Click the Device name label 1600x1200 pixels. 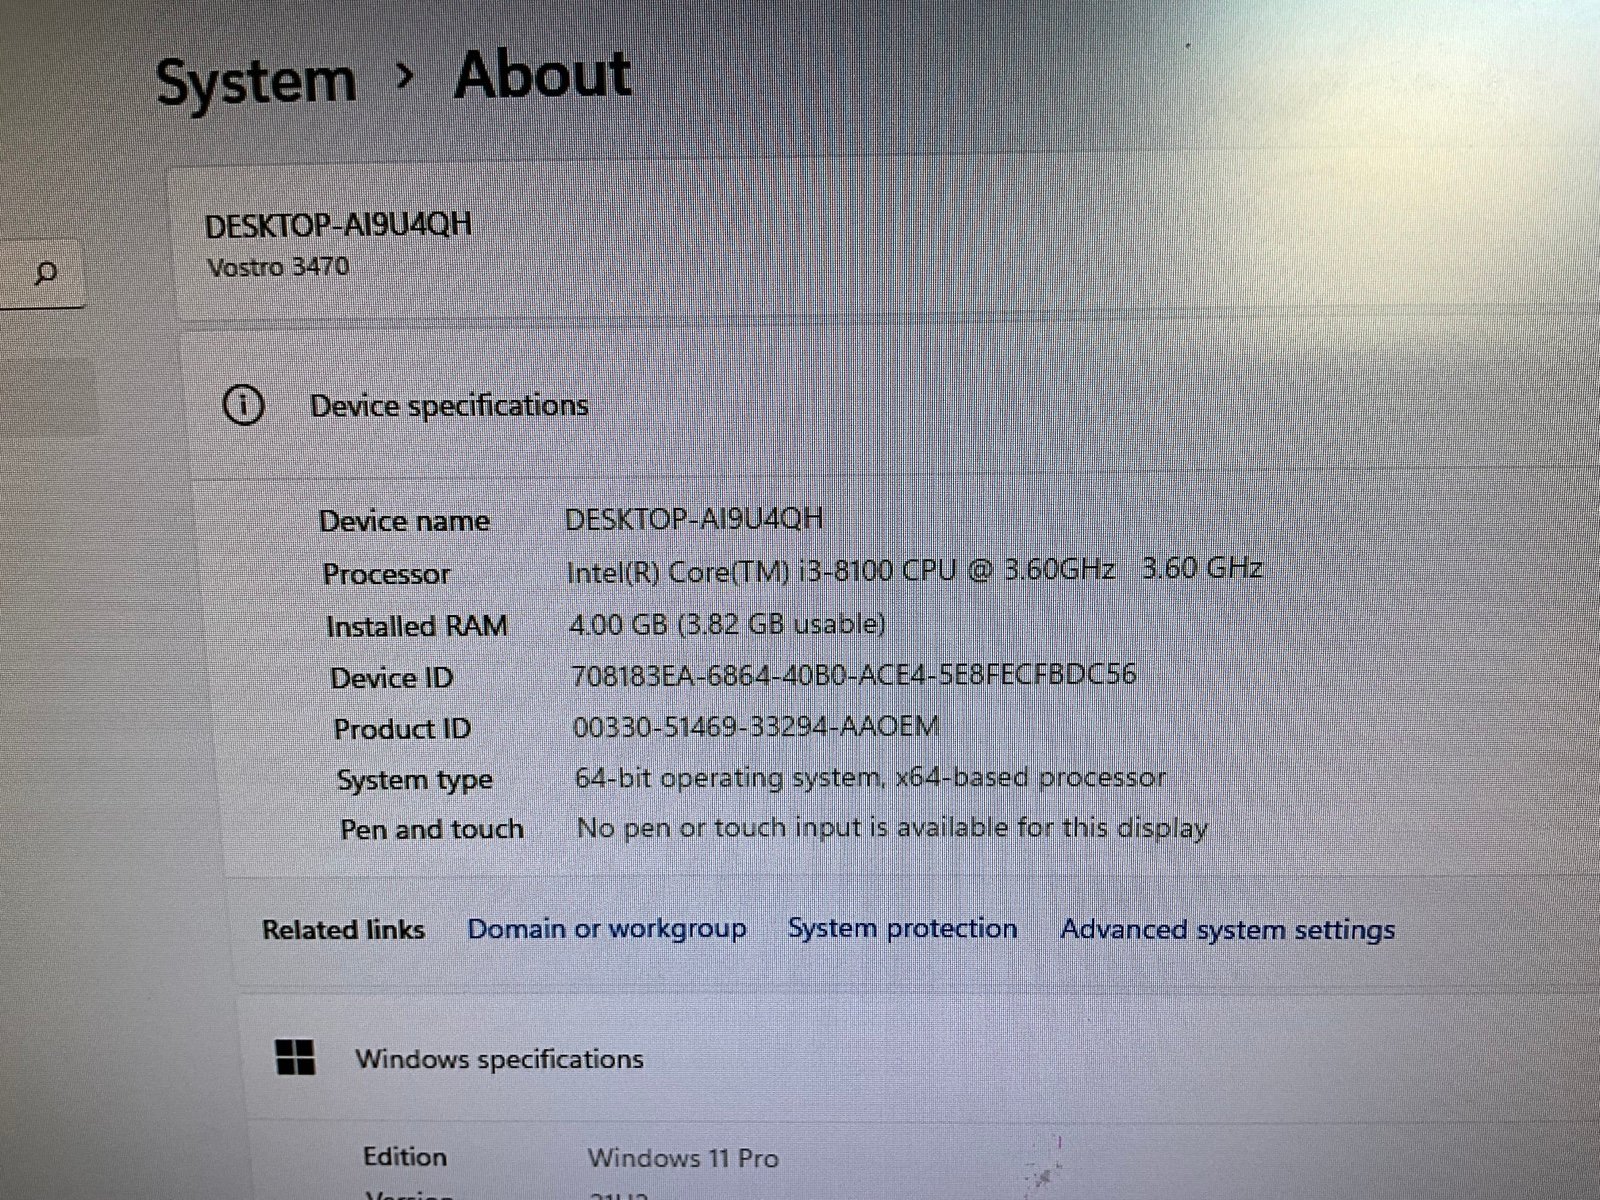tap(404, 521)
